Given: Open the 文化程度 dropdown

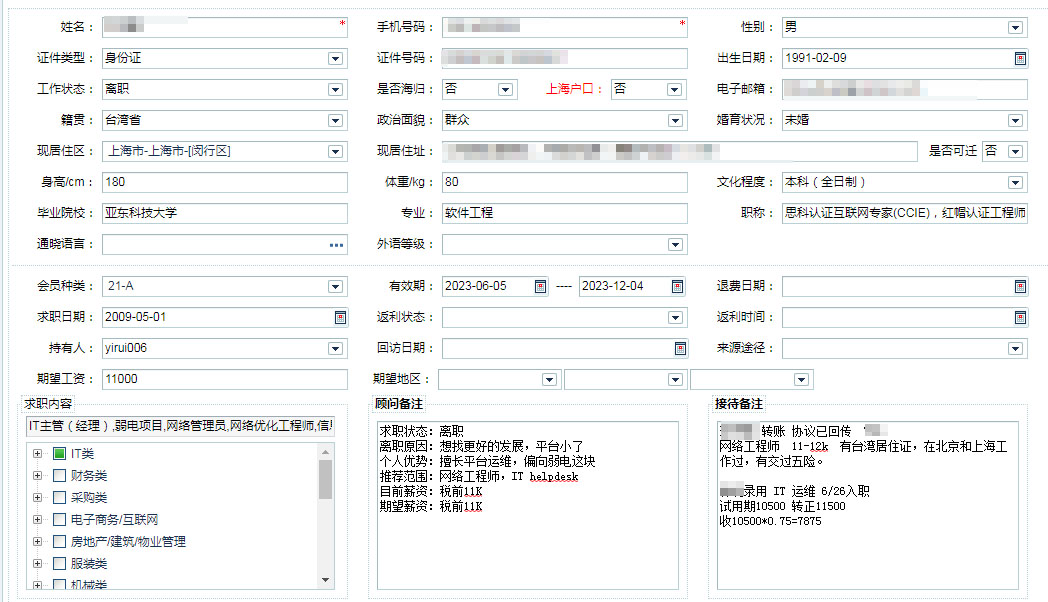Looking at the screenshot, I should 1015,182.
